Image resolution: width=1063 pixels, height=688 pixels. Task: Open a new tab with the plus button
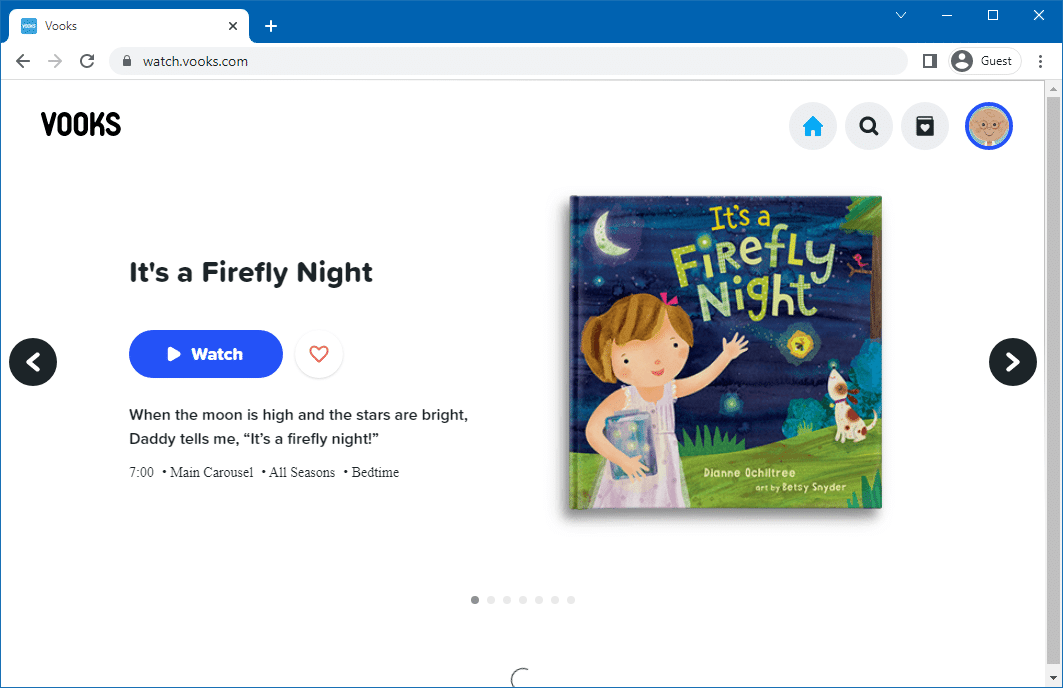(270, 26)
